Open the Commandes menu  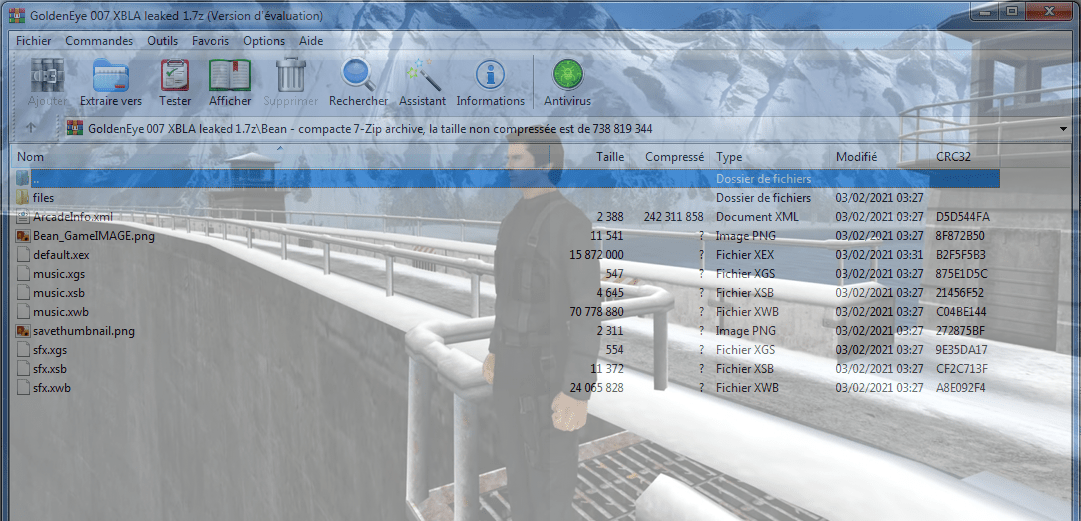(99, 41)
